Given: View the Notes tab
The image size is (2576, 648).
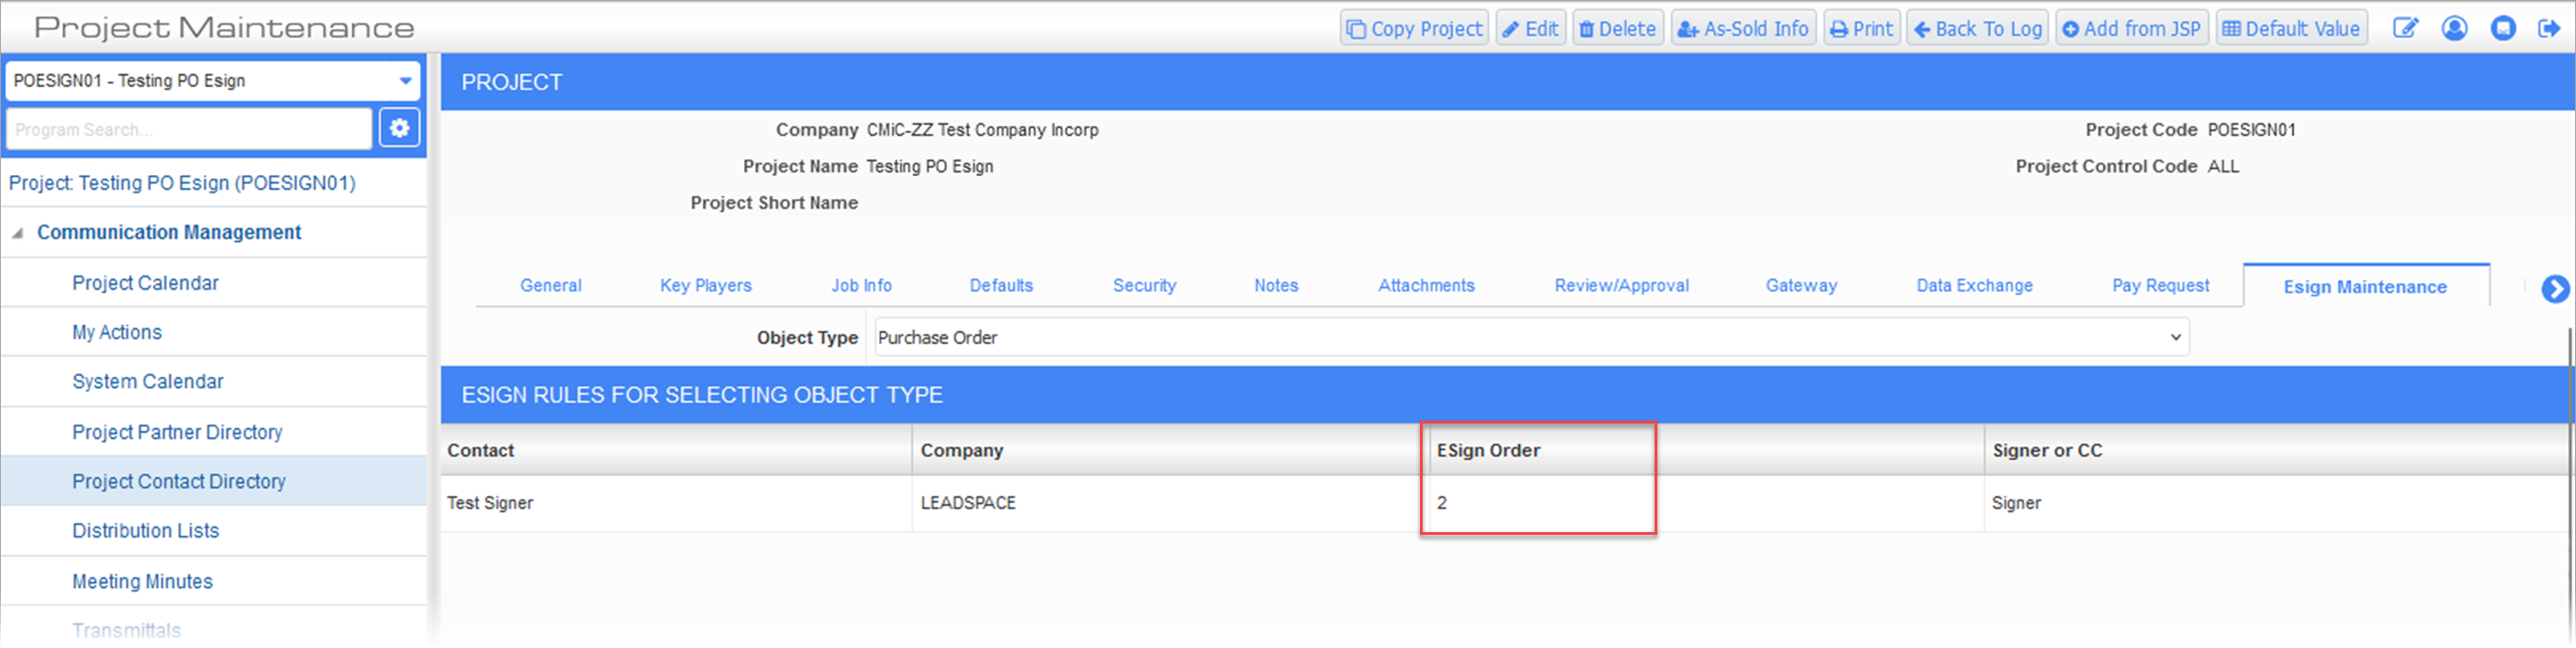Looking at the screenshot, I should [1276, 286].
